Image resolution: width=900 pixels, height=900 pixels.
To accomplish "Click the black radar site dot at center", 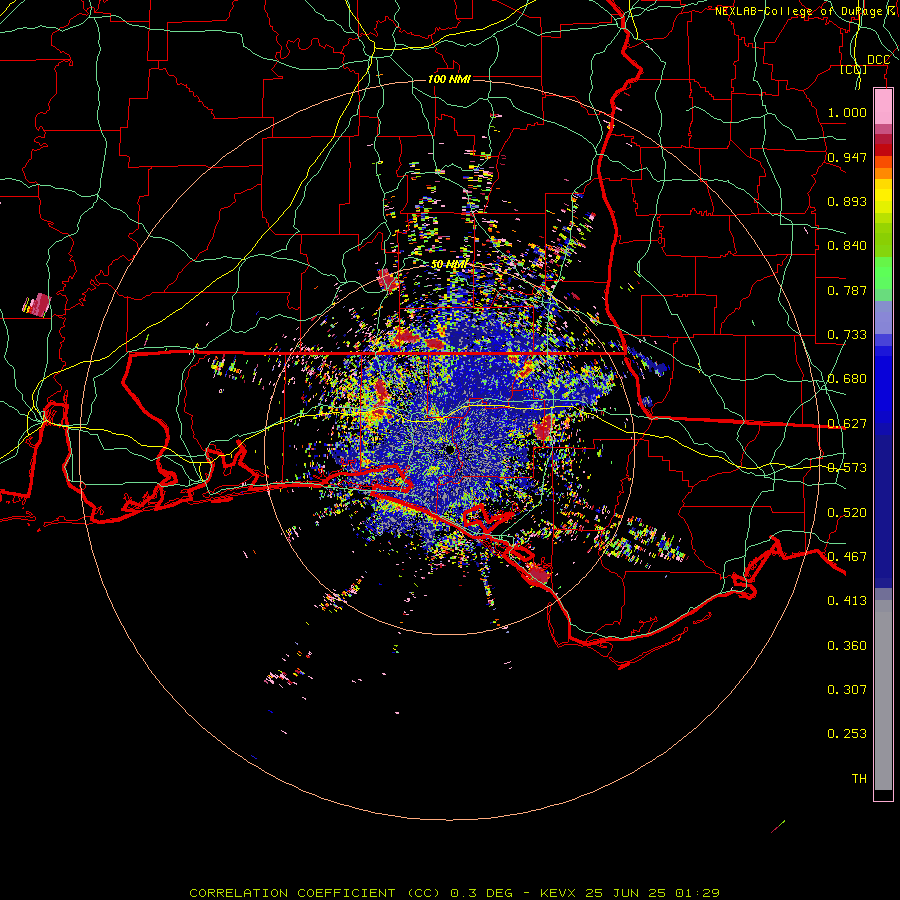I will pyautogui.click(x=449, y=450).
